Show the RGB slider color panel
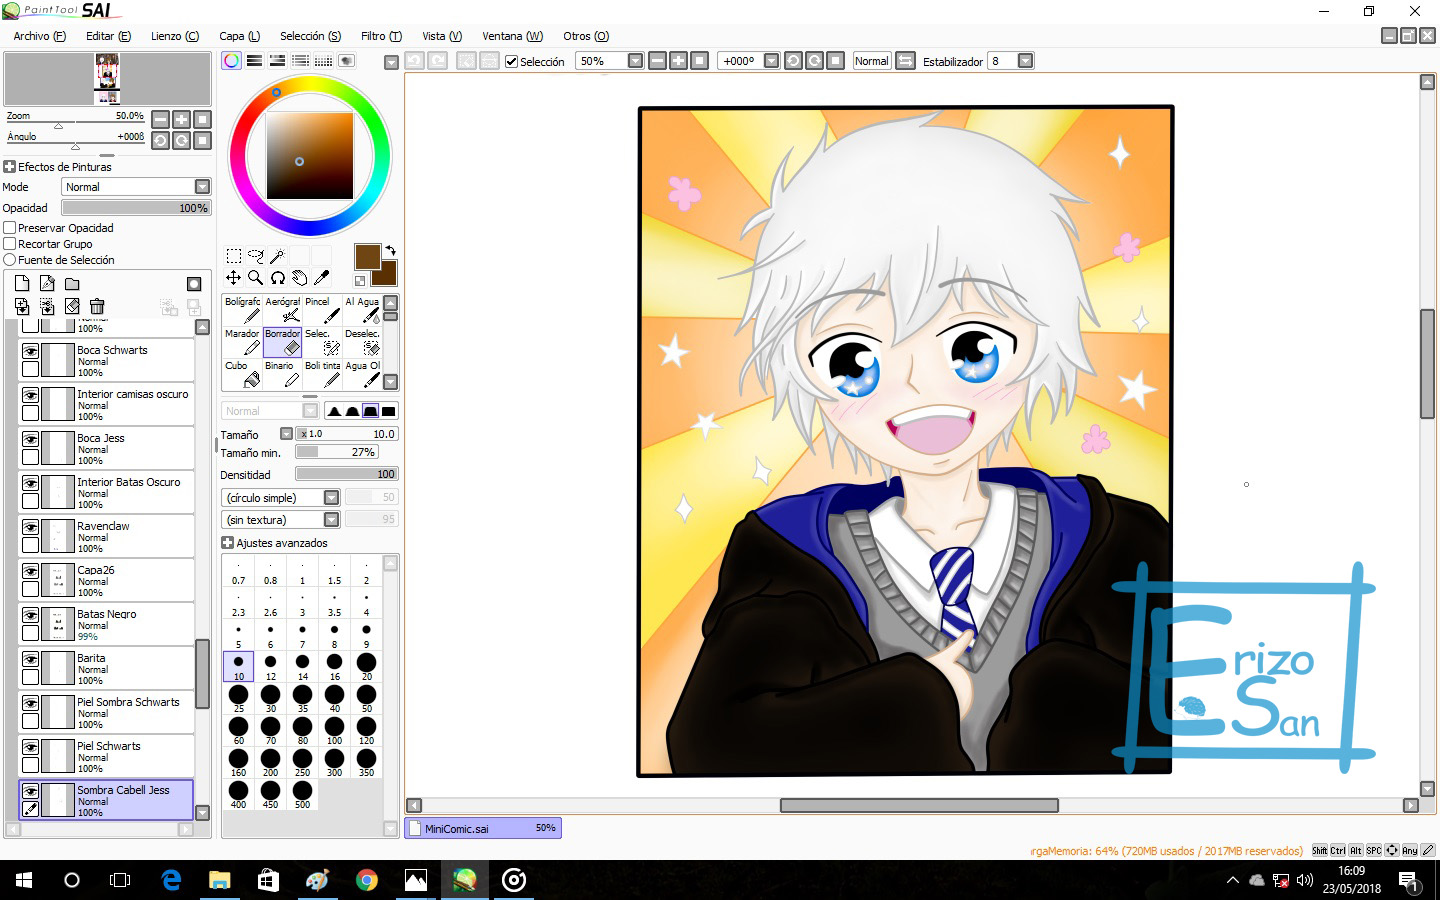Screen dimensions: 1440x900 255,61
